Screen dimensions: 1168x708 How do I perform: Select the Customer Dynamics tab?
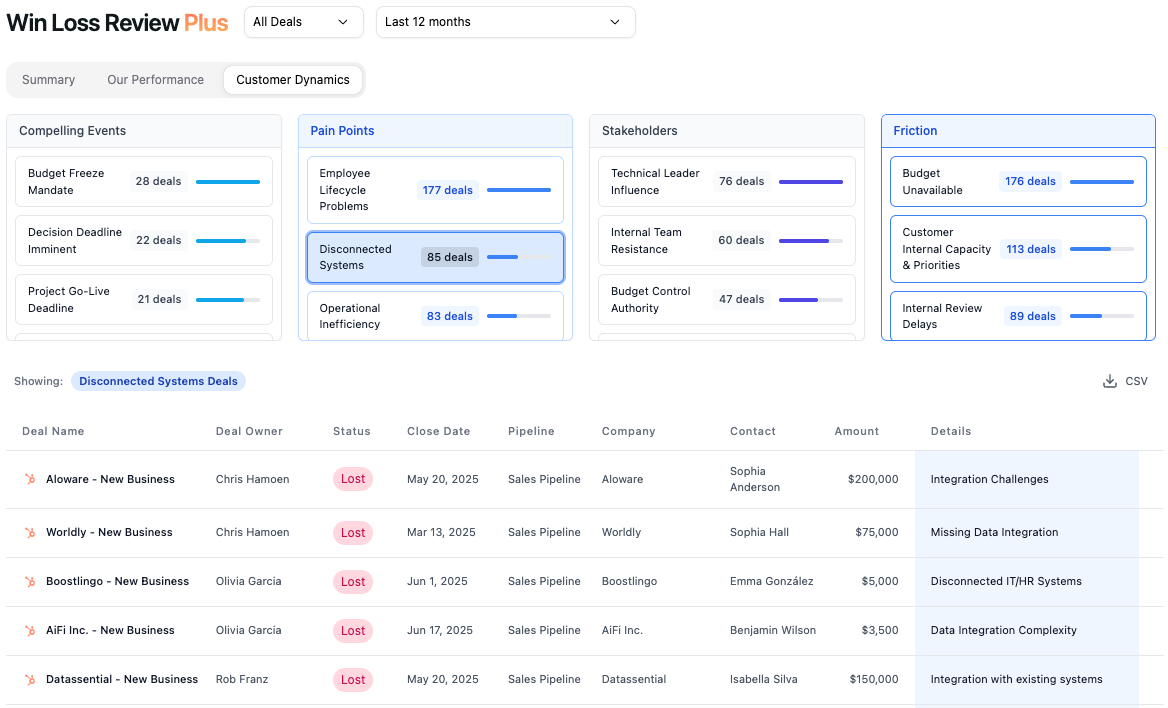click(293, 79)
